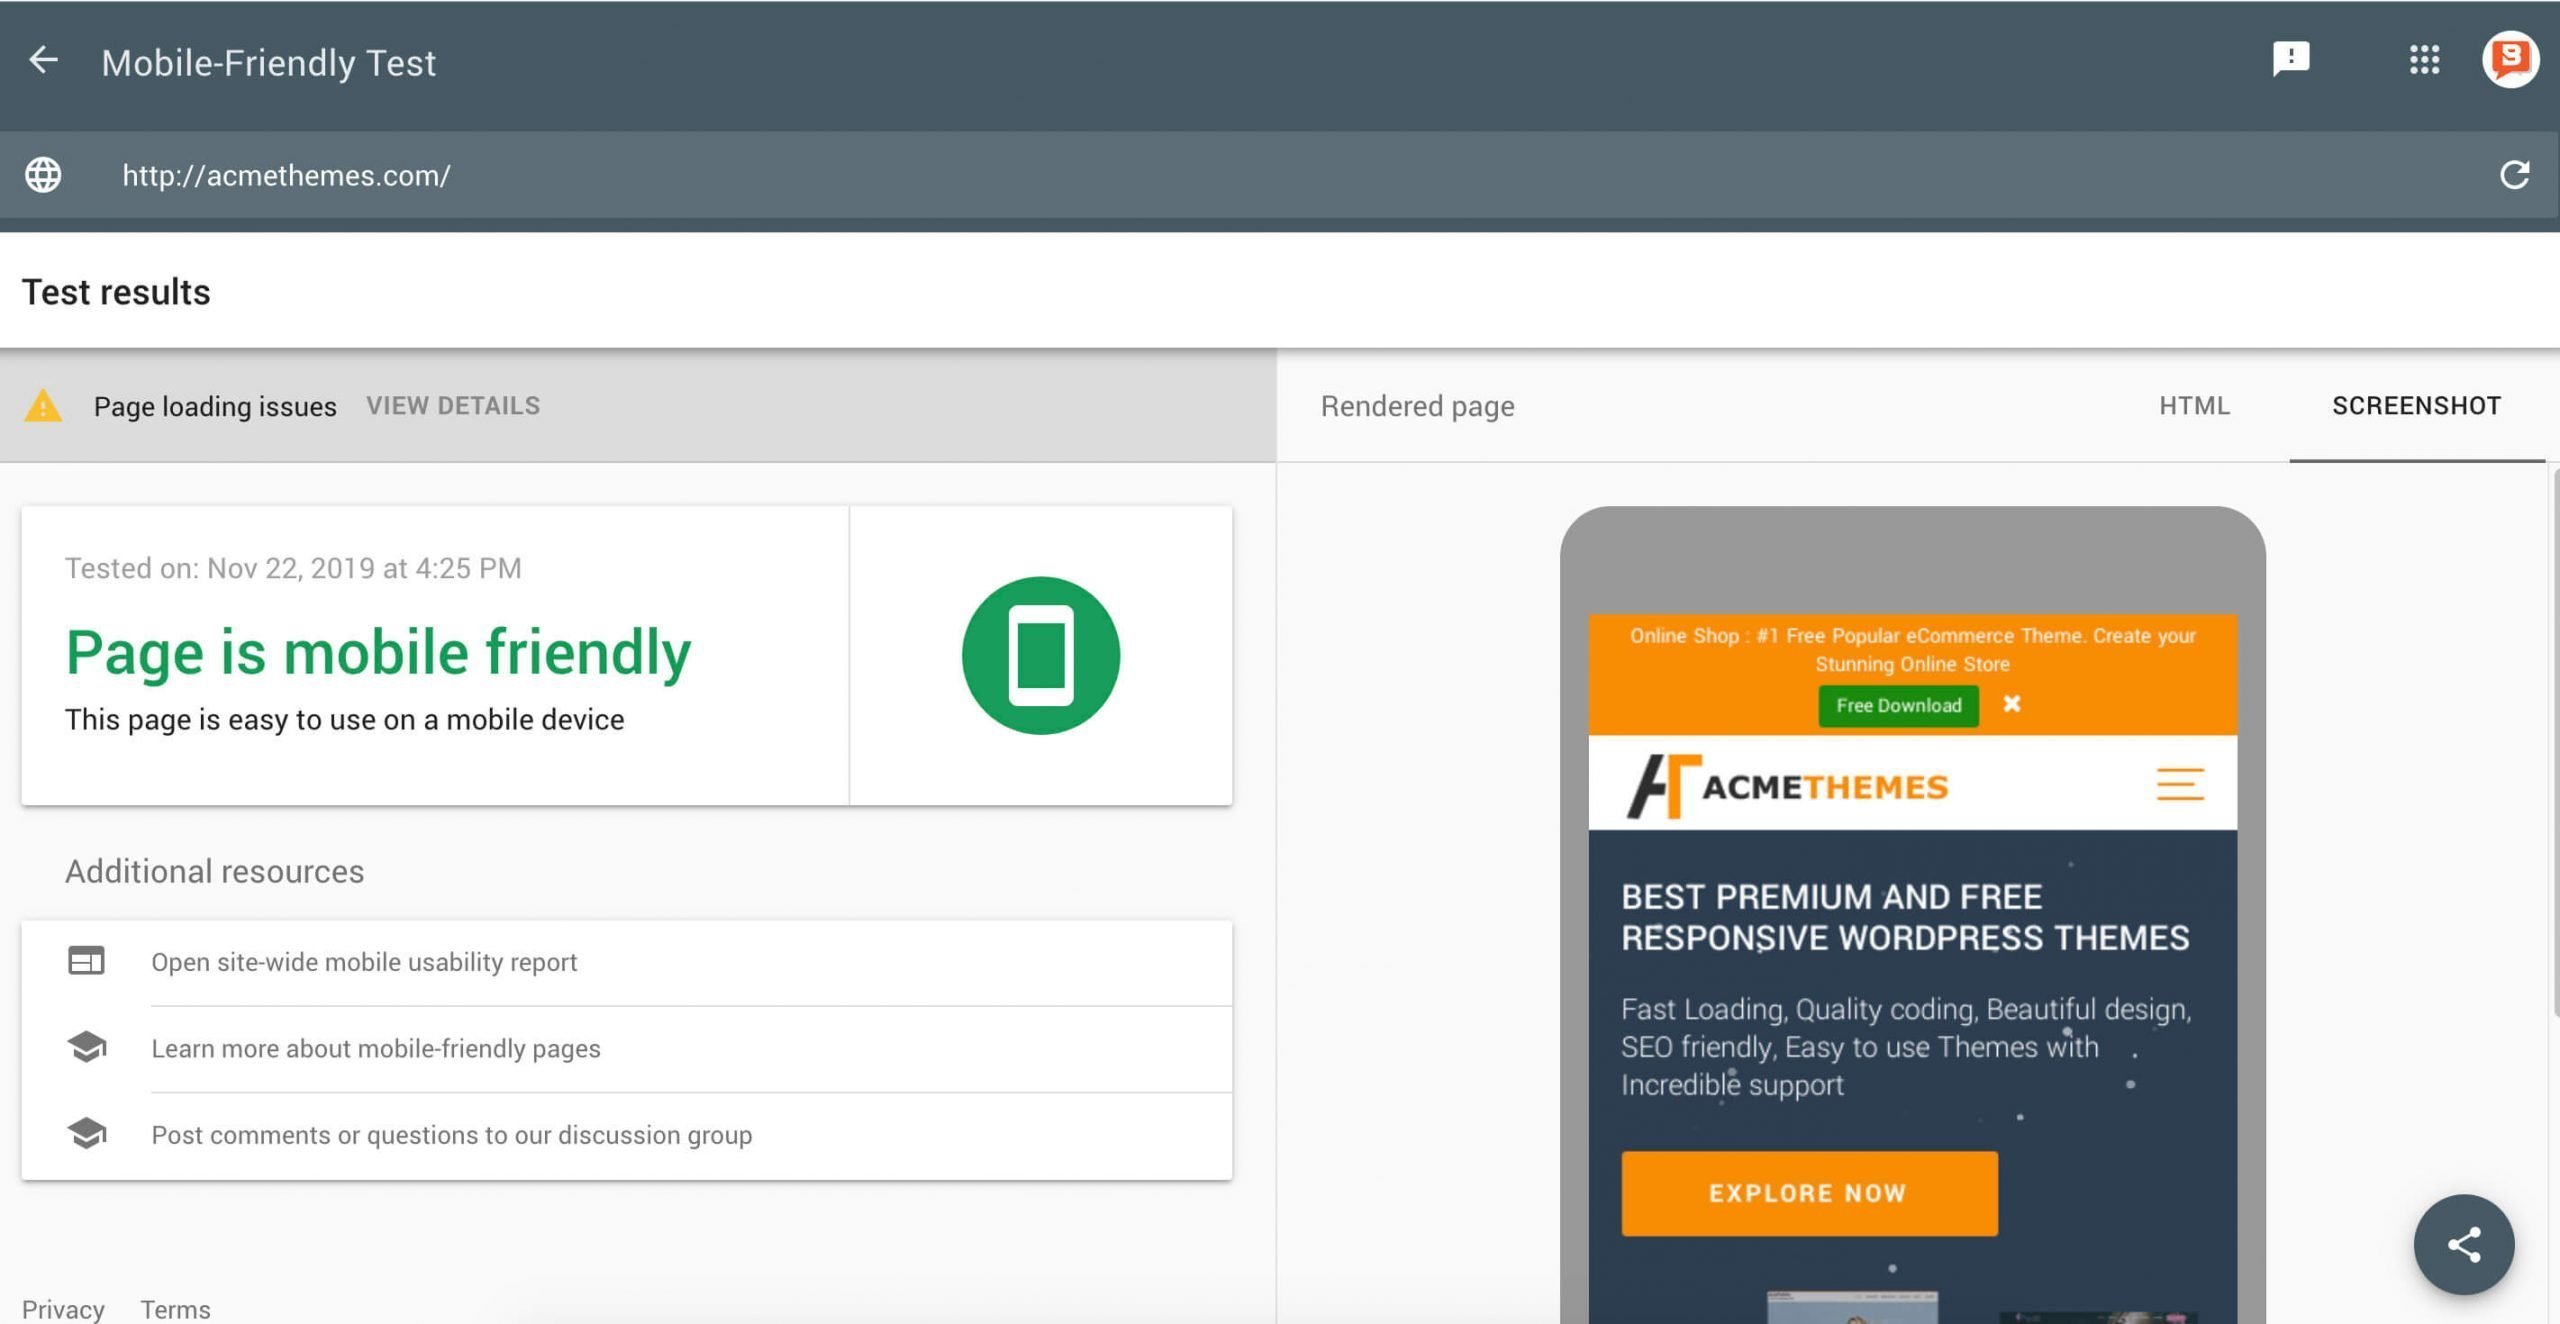Click the 'Fast Loading, Quality coding' paragraph
The height and width of the screenshot is (1324, 2560).
[1906, 1046]
